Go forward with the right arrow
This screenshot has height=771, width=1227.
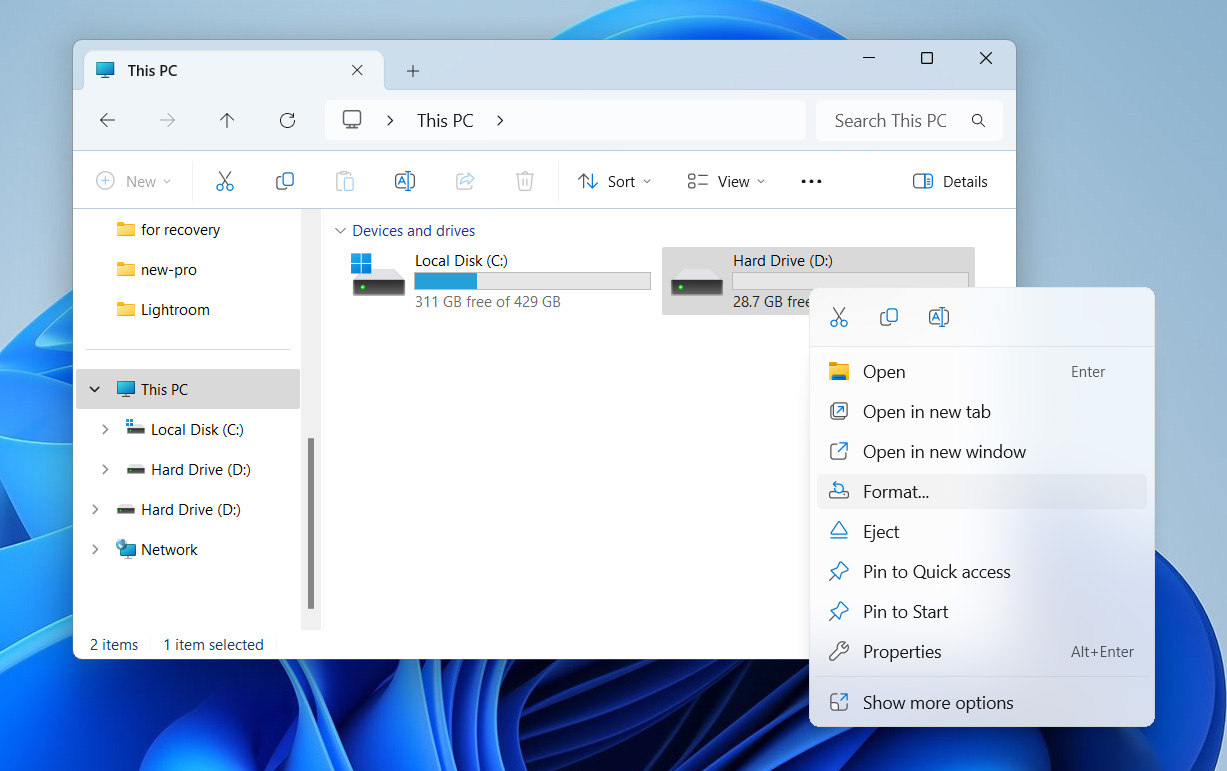pyautogui.click(x=168, y=120)
